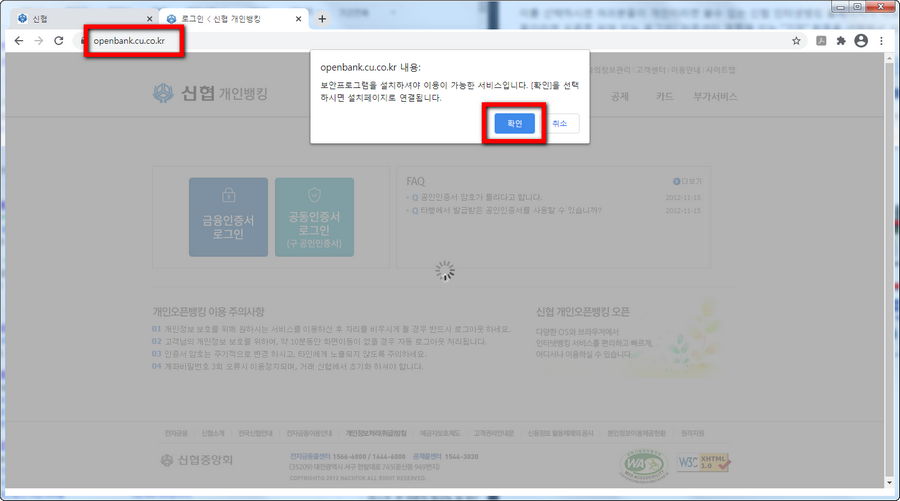The width and height of the screenshot is (900, 501).
Task: Click the vertical scrollbar down arrow
Action: coord(890,484)
